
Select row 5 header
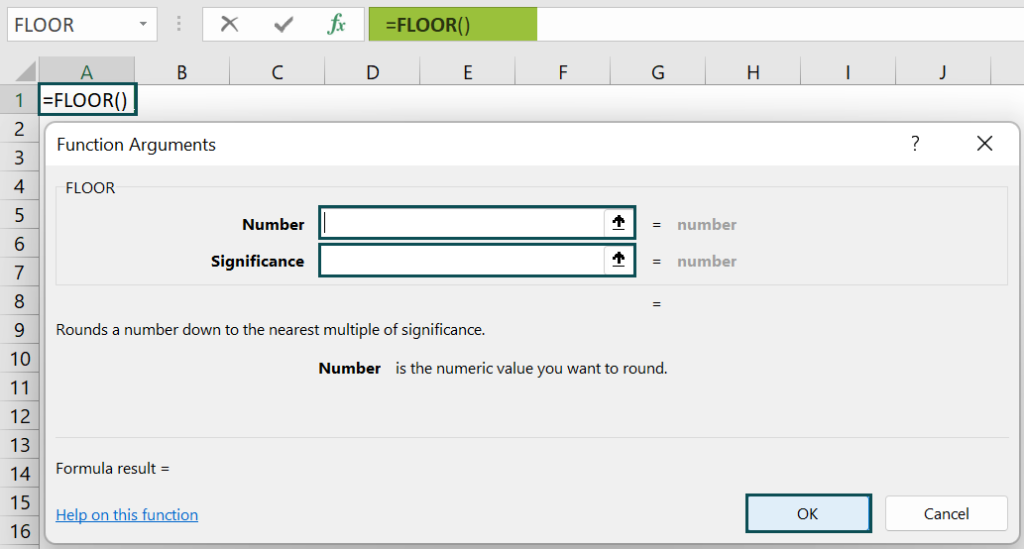tap(19, 215)
